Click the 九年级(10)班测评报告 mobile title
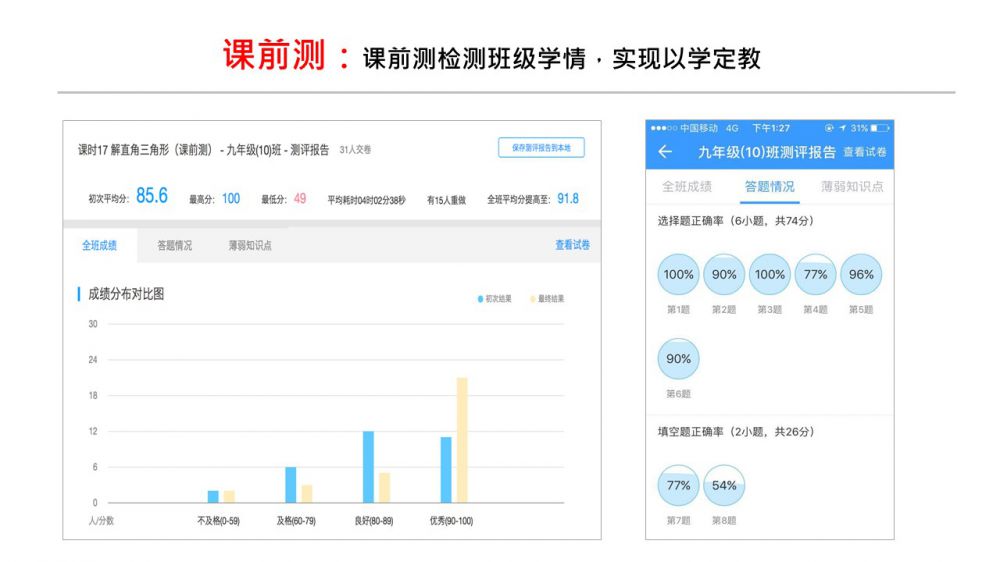 [x=767, y=152]
